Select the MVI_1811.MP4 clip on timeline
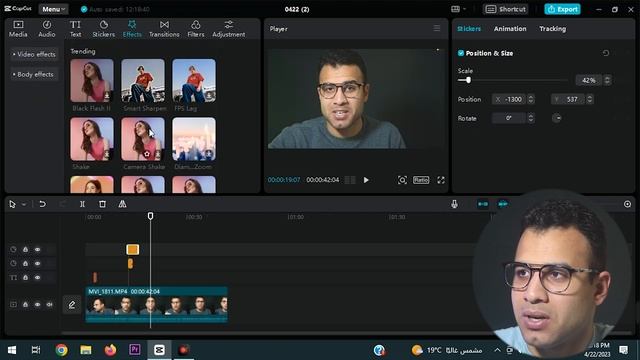640x360 pixels. [x=157, y=304]
